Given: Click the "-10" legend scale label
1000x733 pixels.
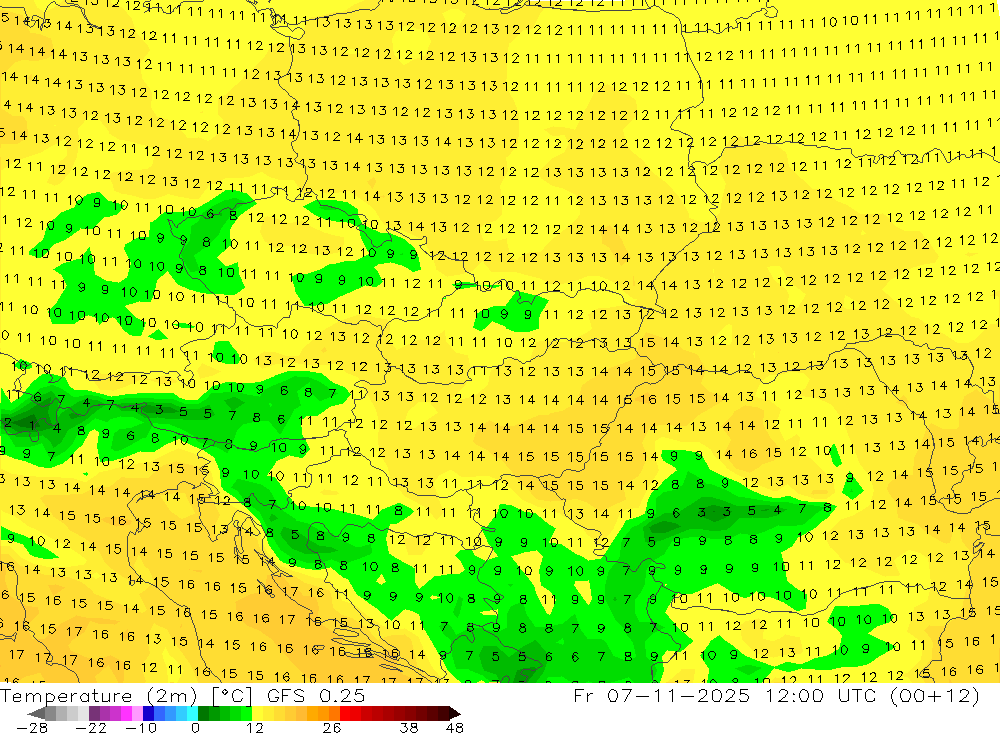Looking at the screenshot, I should (140, 727).
